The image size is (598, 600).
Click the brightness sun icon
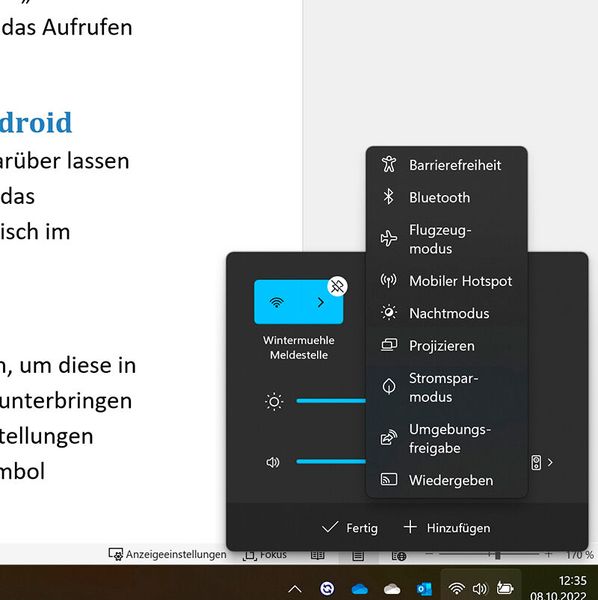274,401
